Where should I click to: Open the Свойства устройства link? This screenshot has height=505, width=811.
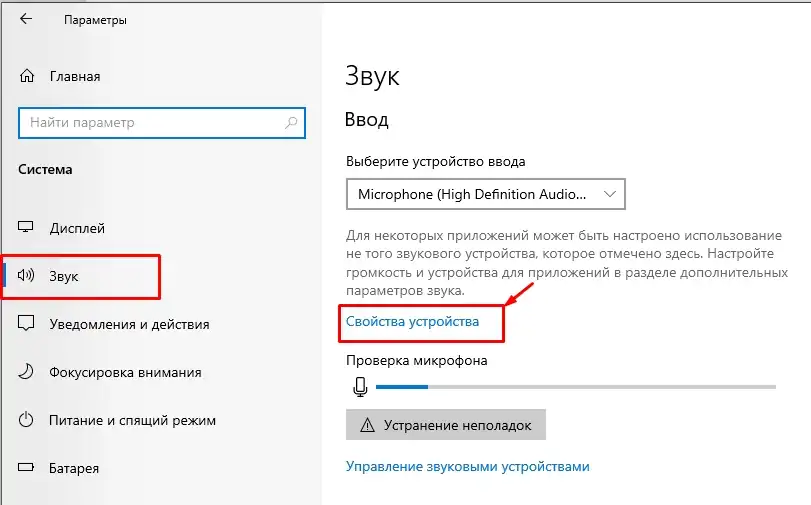[412, 321]
